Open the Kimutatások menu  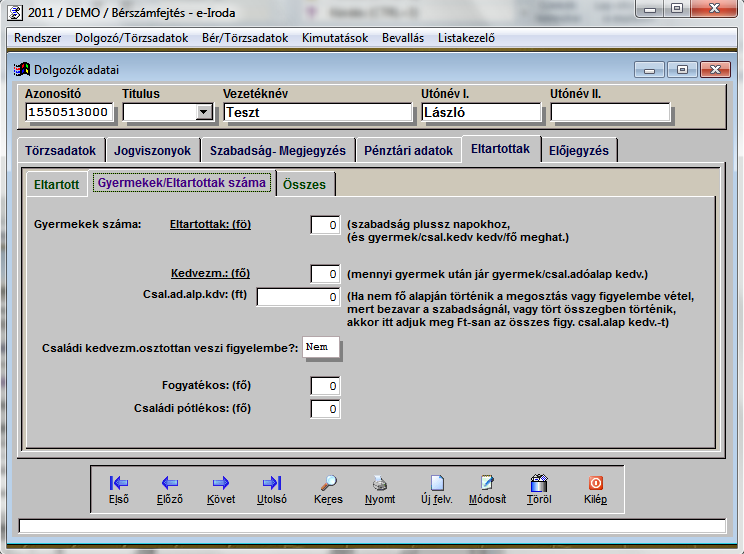(x=334, y=38)
